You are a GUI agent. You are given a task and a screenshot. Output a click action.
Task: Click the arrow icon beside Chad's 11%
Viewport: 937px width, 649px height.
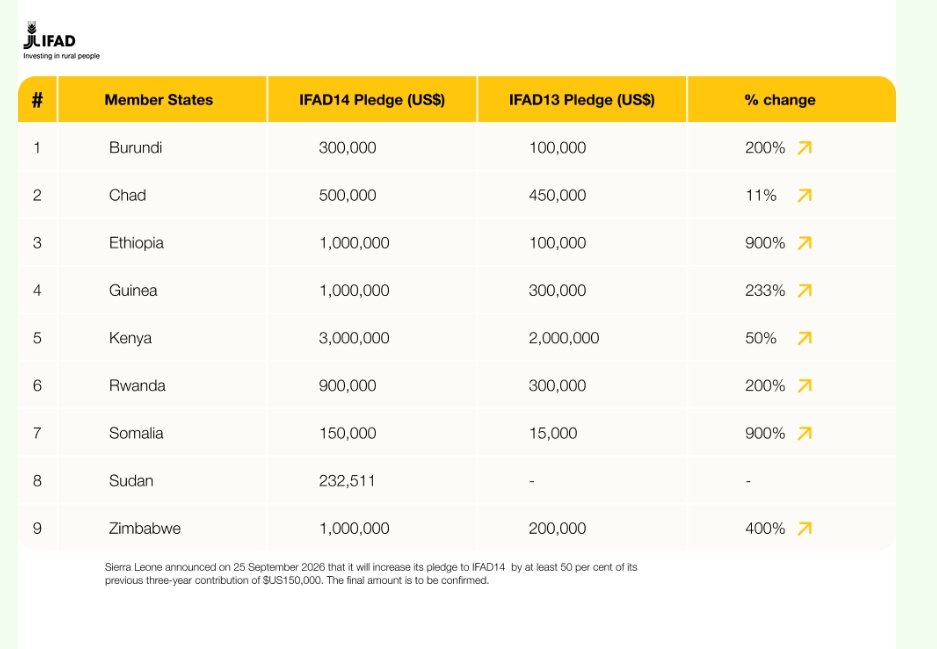[x=804, y=195]
